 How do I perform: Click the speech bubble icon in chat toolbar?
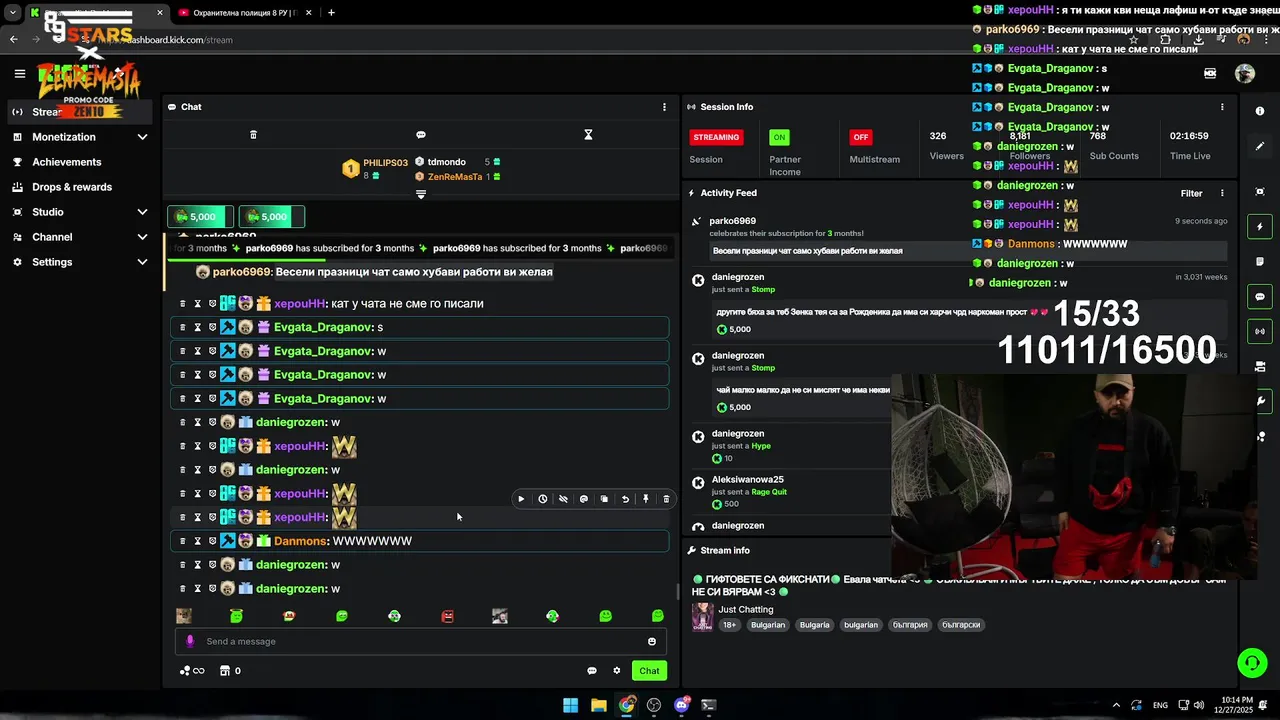point(421,134)
